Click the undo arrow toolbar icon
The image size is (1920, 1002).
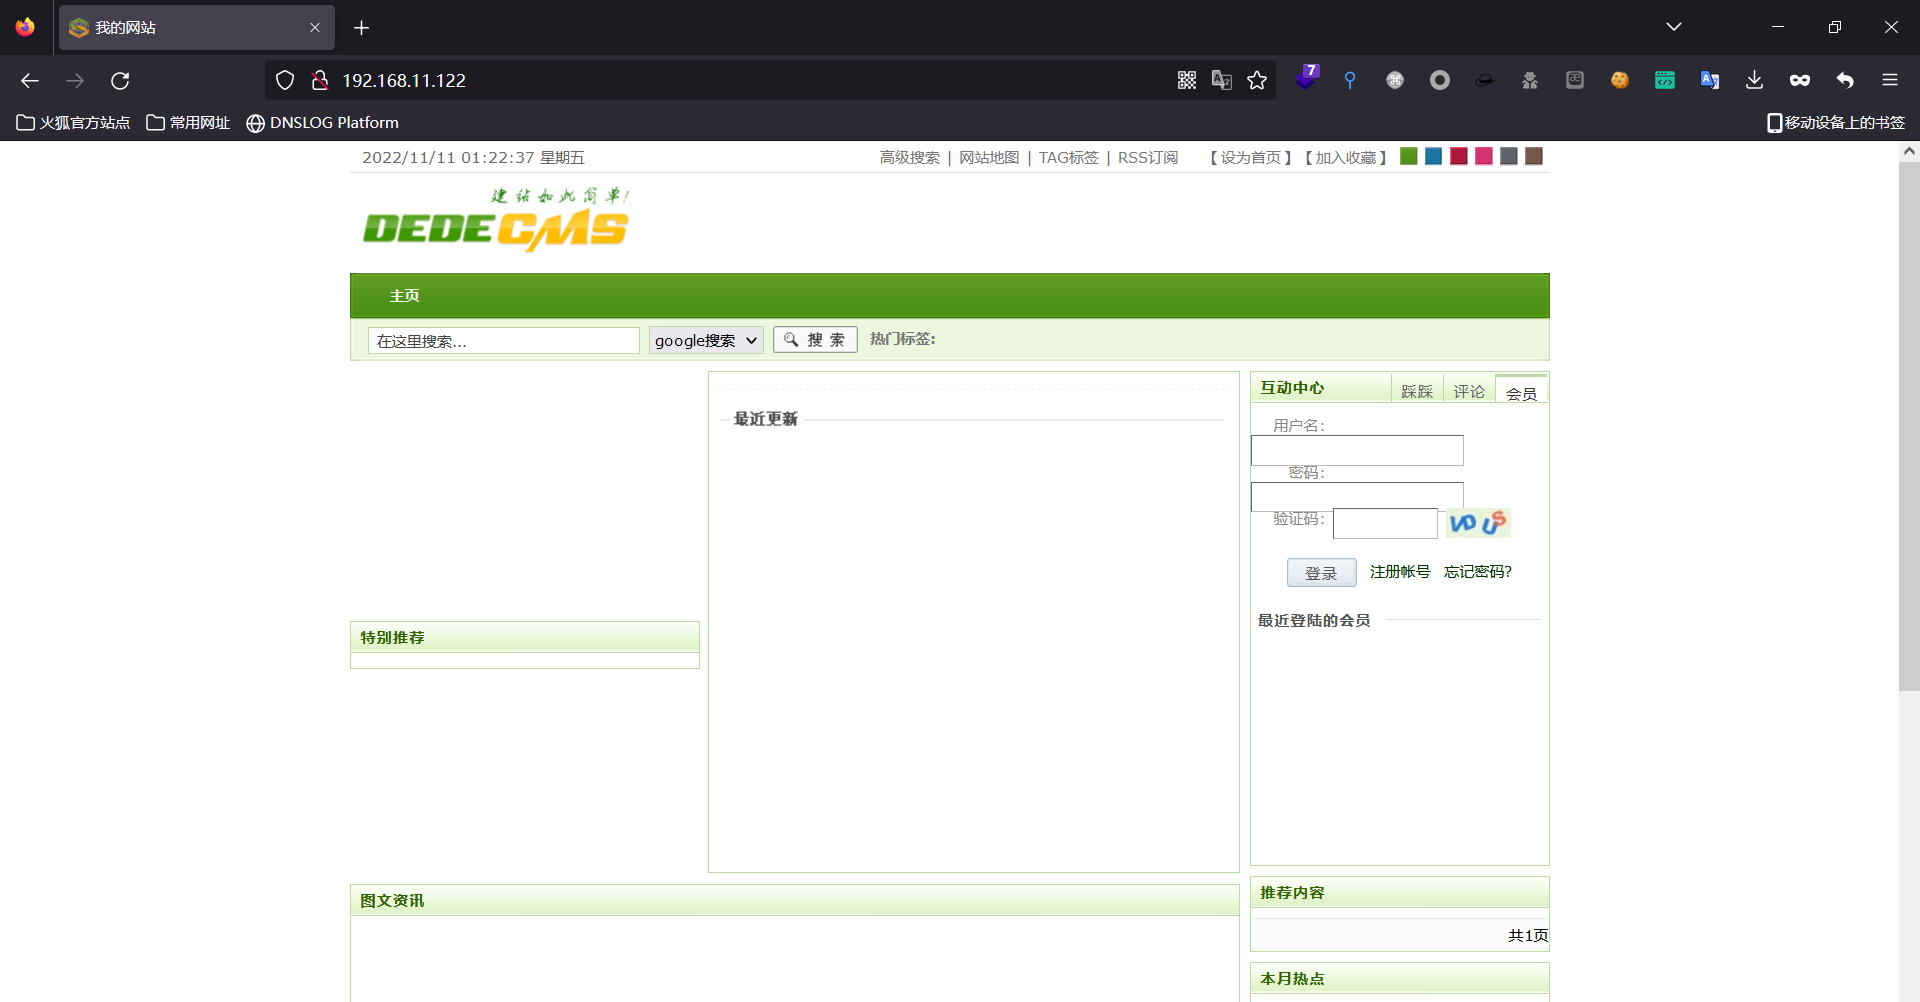[1845, 80]
